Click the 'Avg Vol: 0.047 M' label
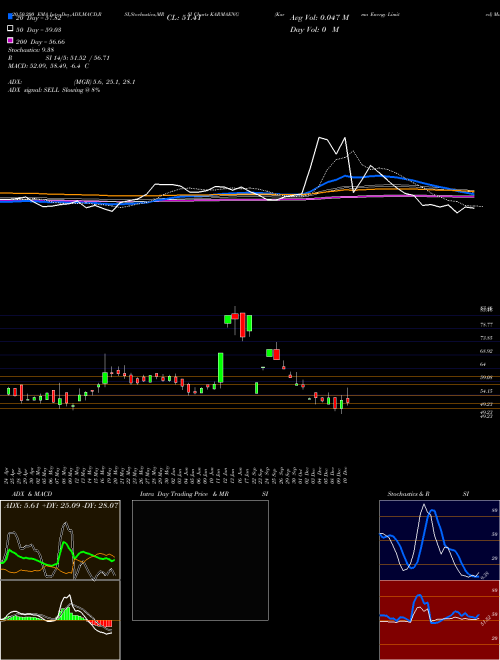Image resolution: width=500 pixels, height=660 pixels. (319, 18)
